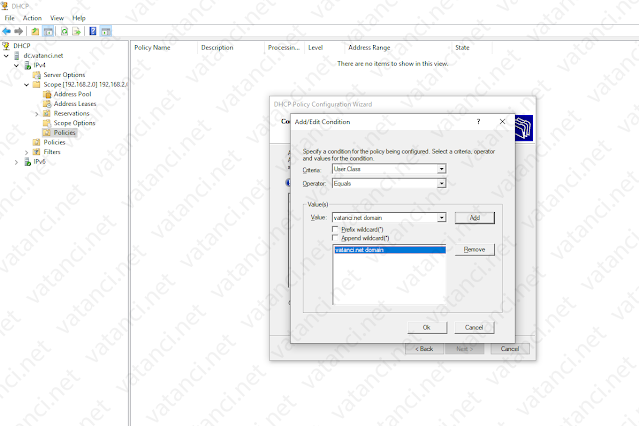The image size is (639, 426).
Task: Expand the Filters tree node
Action: [26, 152]
